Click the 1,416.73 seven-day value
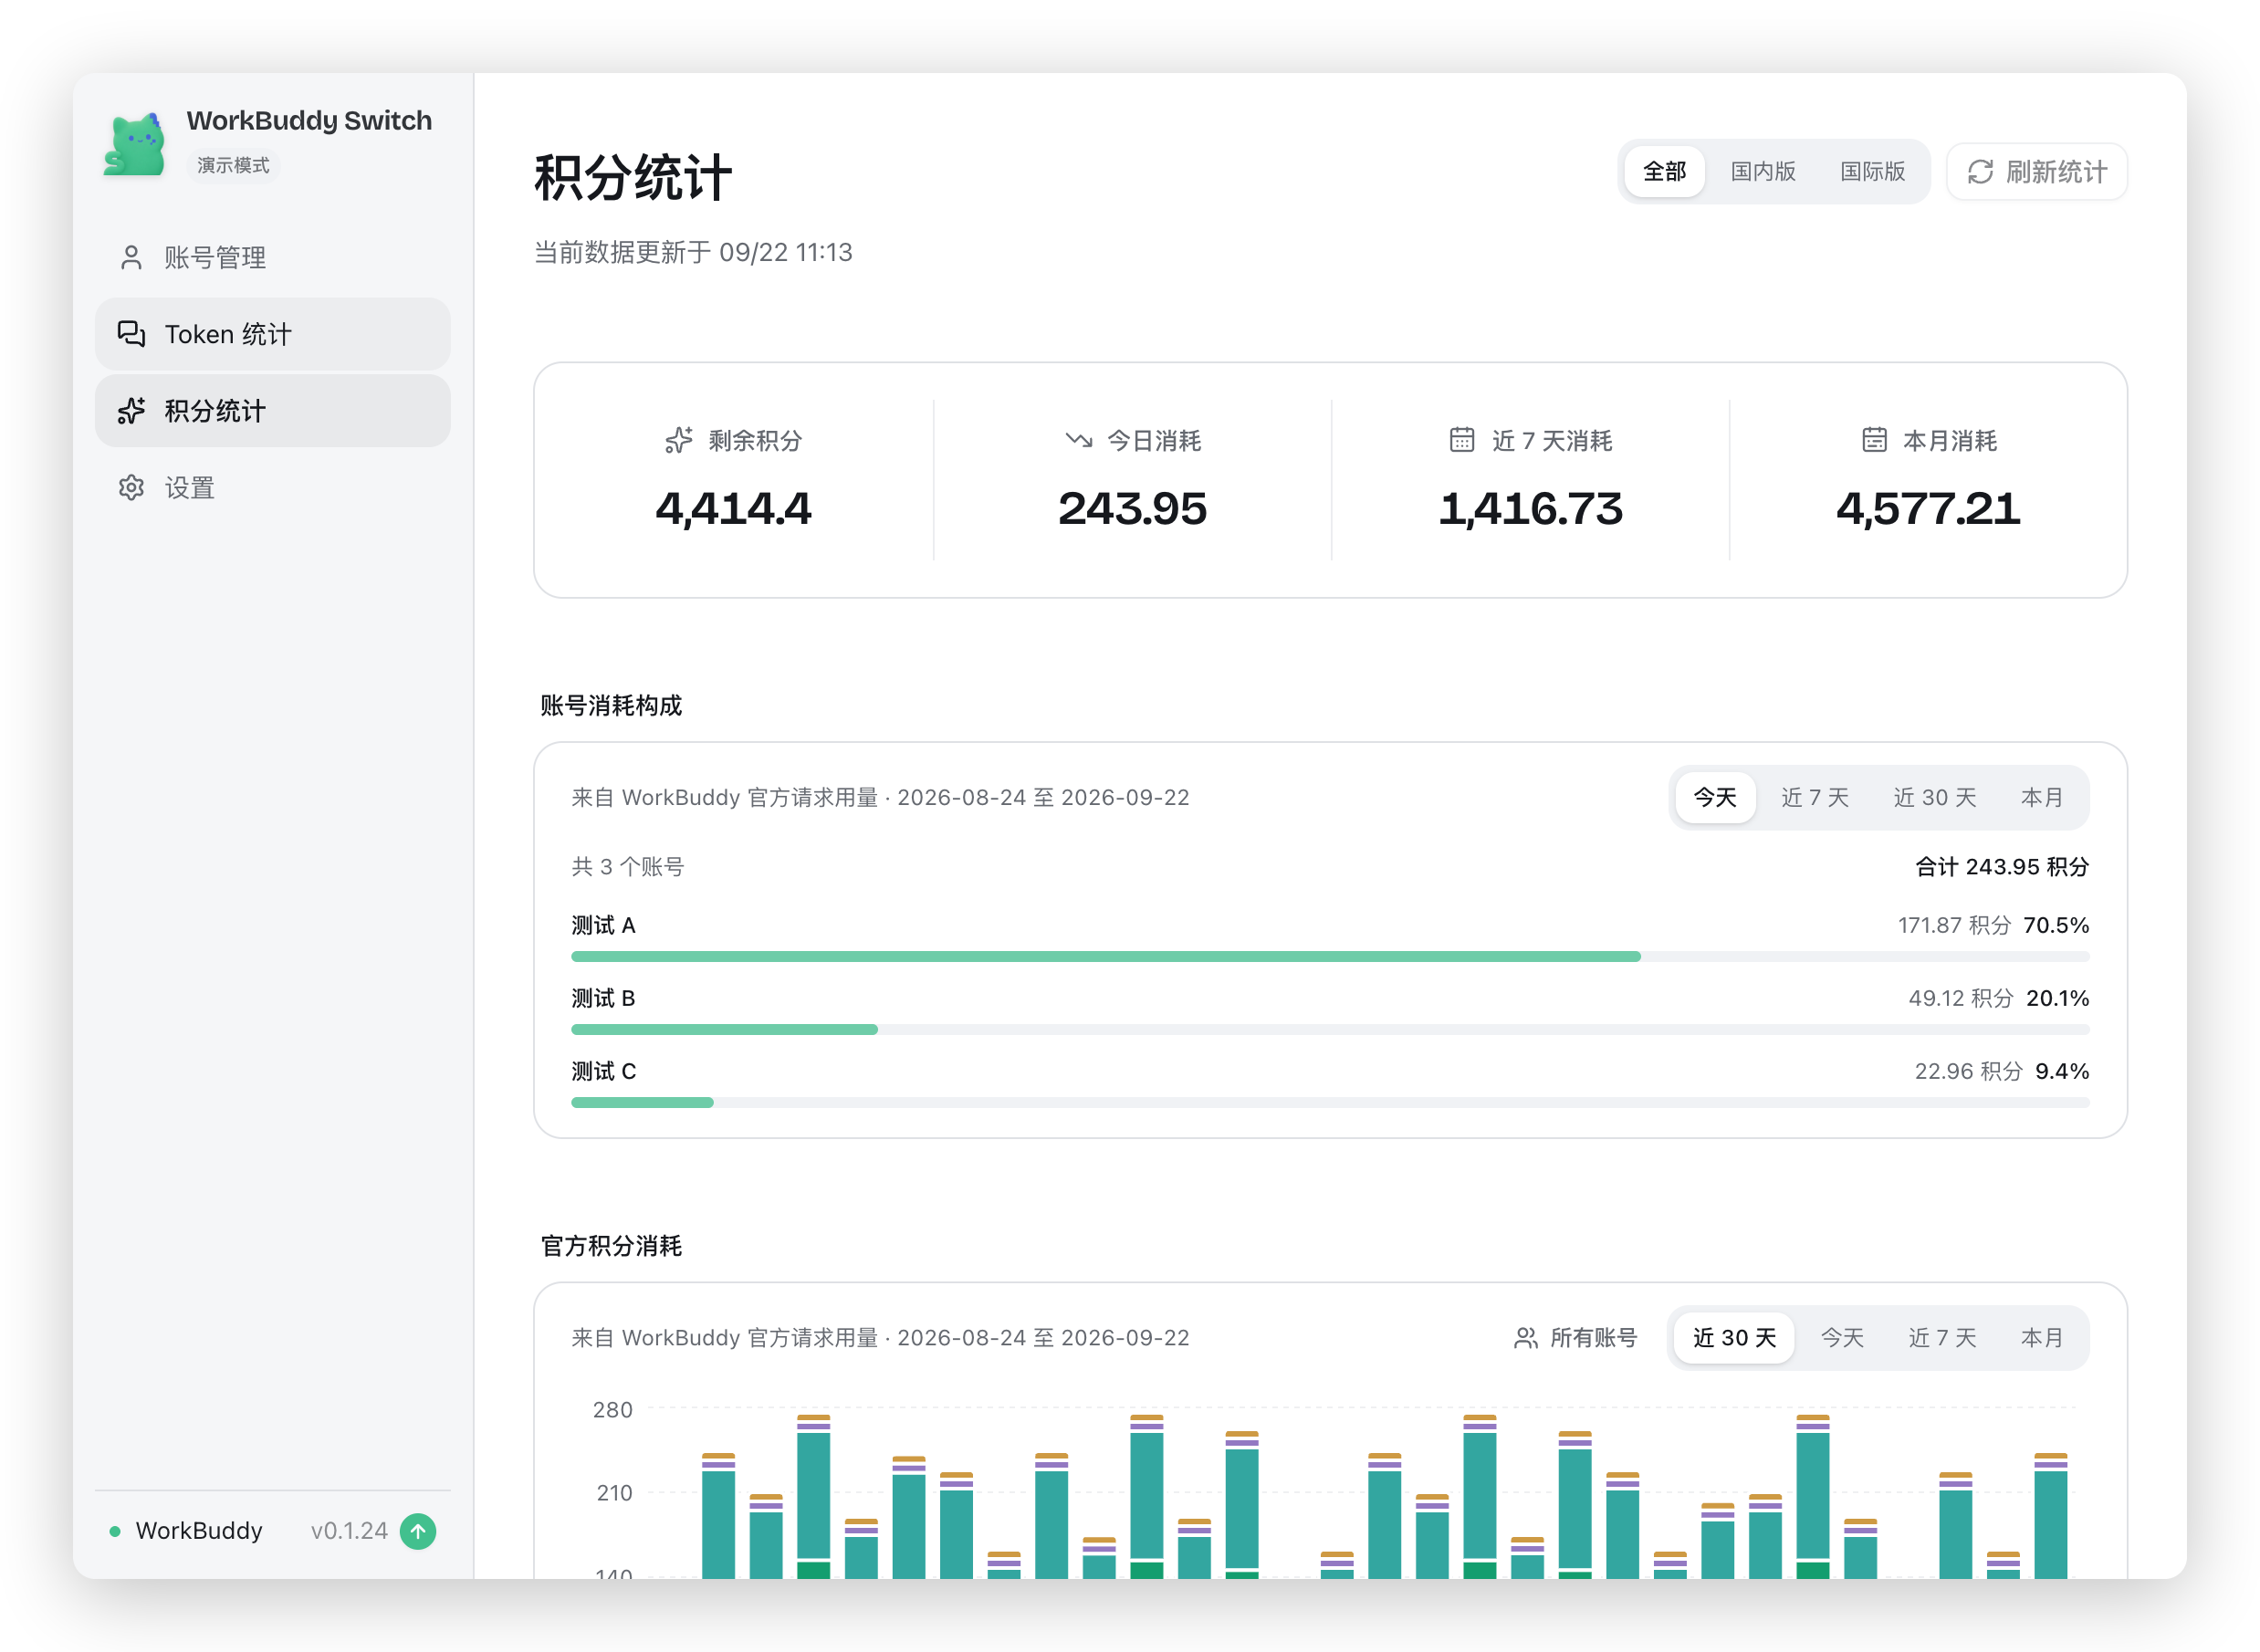 tap(1530, 509)
